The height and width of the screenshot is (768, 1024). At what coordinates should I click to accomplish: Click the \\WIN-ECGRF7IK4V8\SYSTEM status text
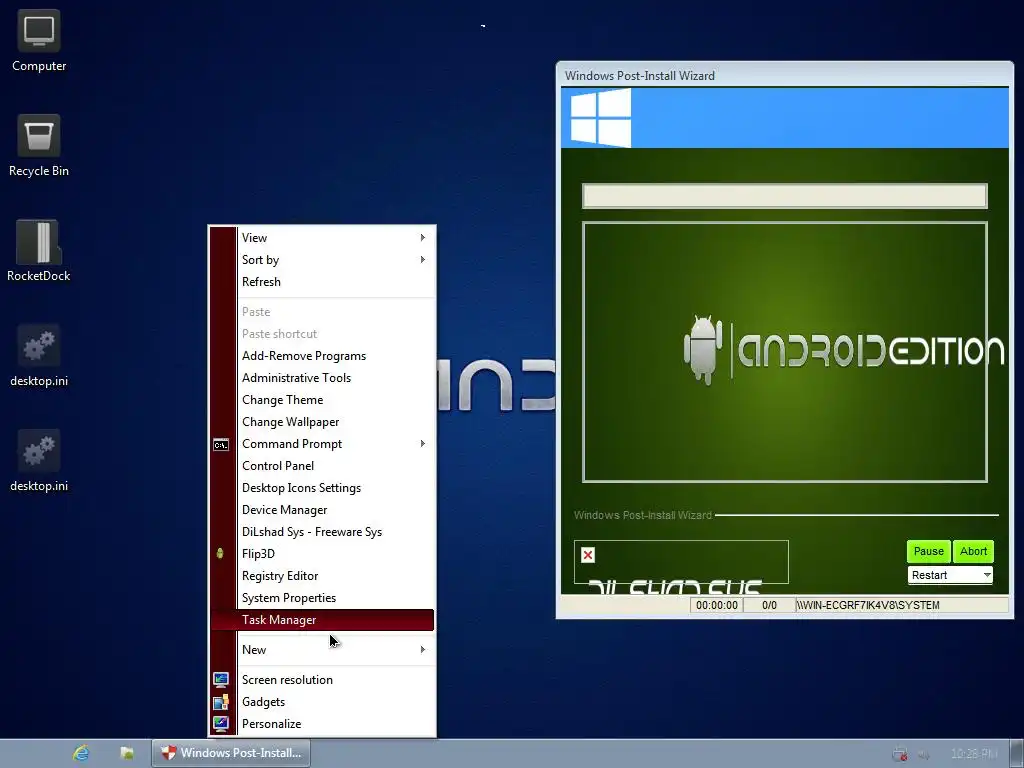coord(868,605)
